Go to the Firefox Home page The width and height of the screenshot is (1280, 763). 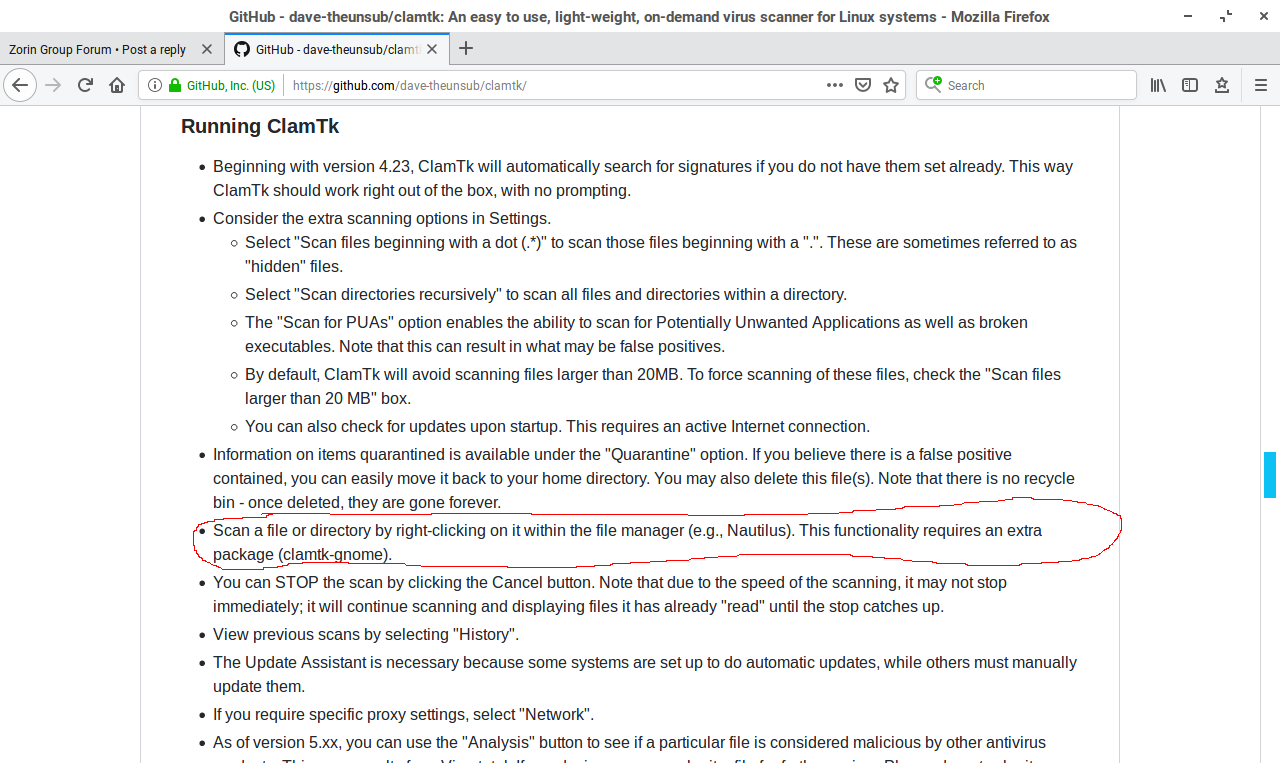(x=117, y=85)
